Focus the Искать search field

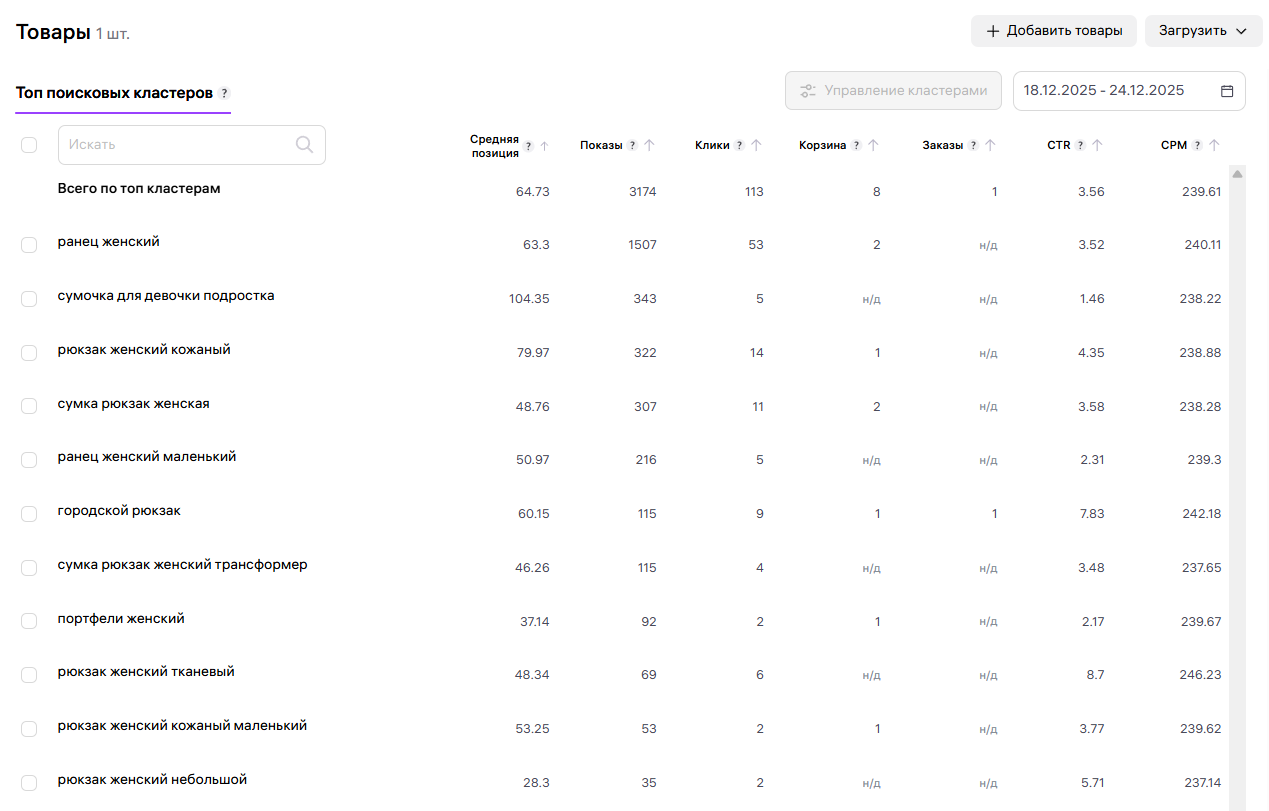tap(175, 145)
